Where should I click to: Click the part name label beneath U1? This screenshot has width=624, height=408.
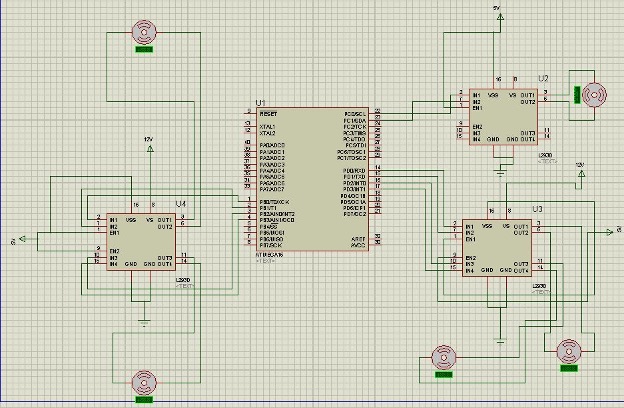coord(269,255)
